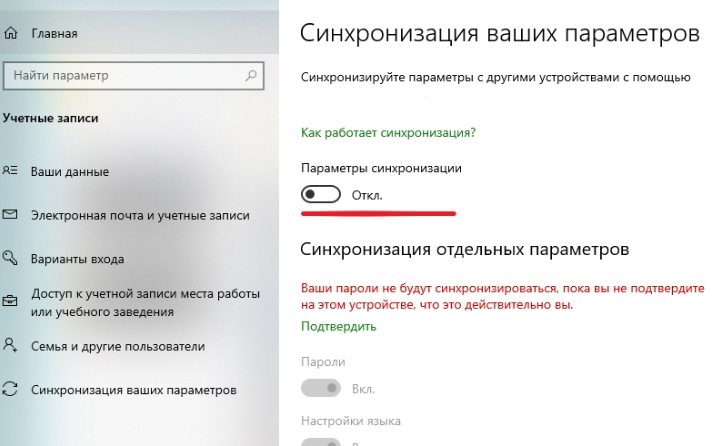Open Варианты входа settings
This screenshot has width=728, height=446.
click(77, 259)
